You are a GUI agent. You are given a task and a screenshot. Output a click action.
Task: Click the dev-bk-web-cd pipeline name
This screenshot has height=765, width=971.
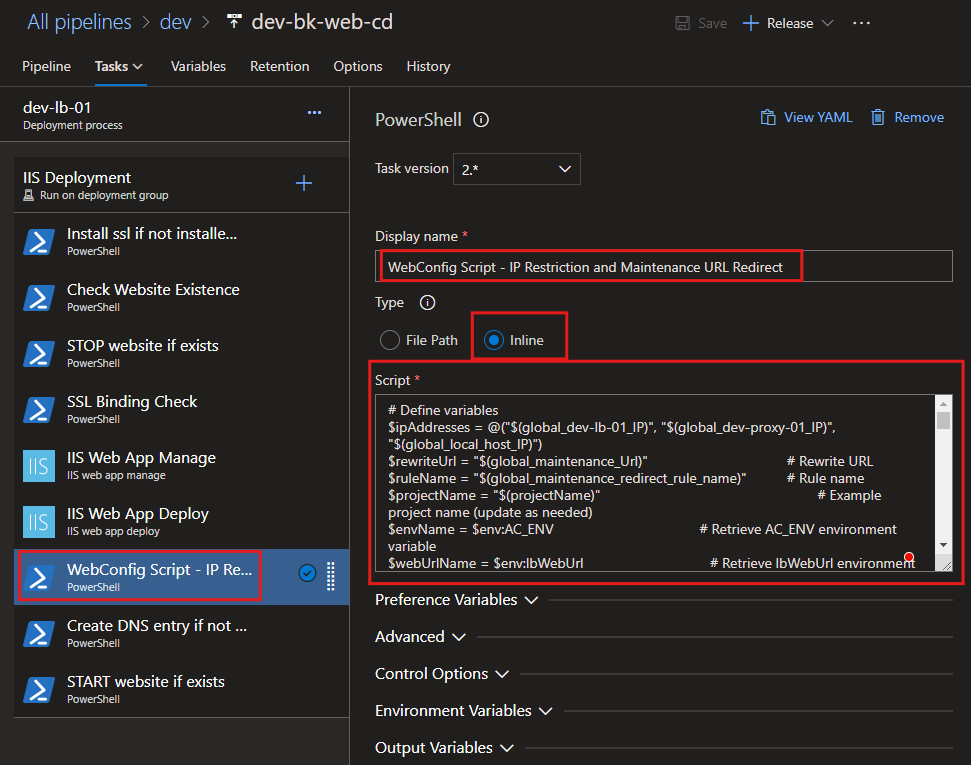[322, 22]
